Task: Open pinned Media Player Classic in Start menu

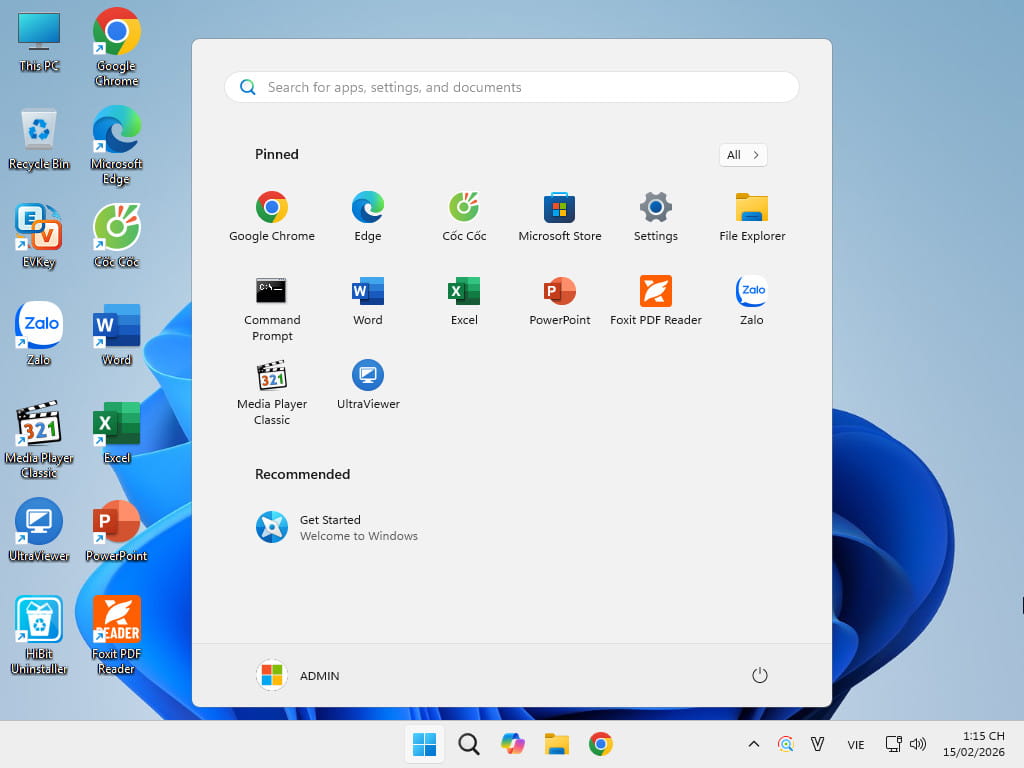Action: point(272,392)
